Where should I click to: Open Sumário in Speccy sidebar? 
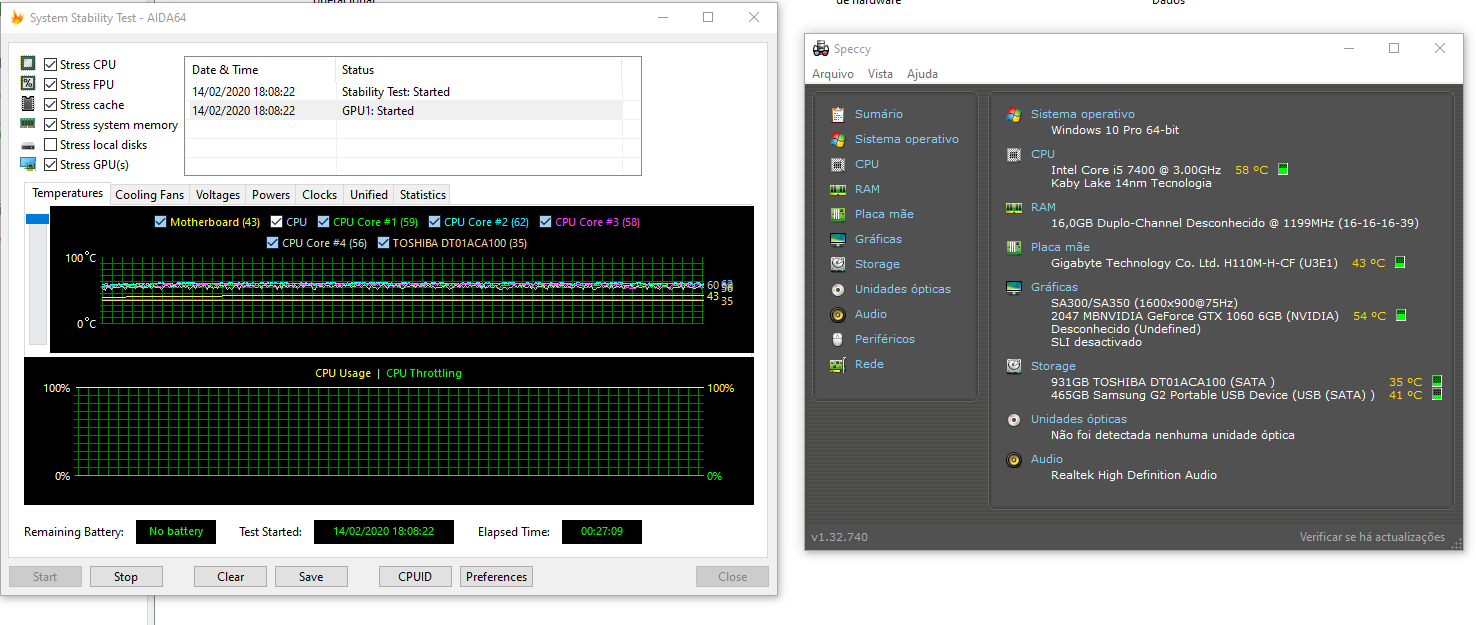(878, 114)
